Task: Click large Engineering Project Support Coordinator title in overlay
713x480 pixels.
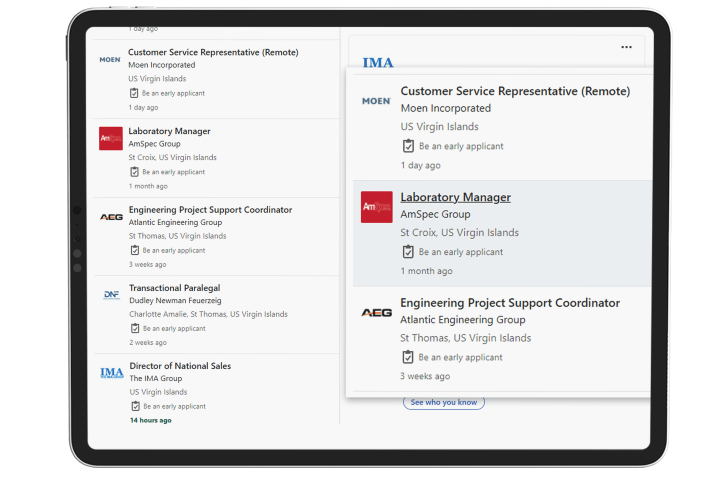Action: coord(510,303)
